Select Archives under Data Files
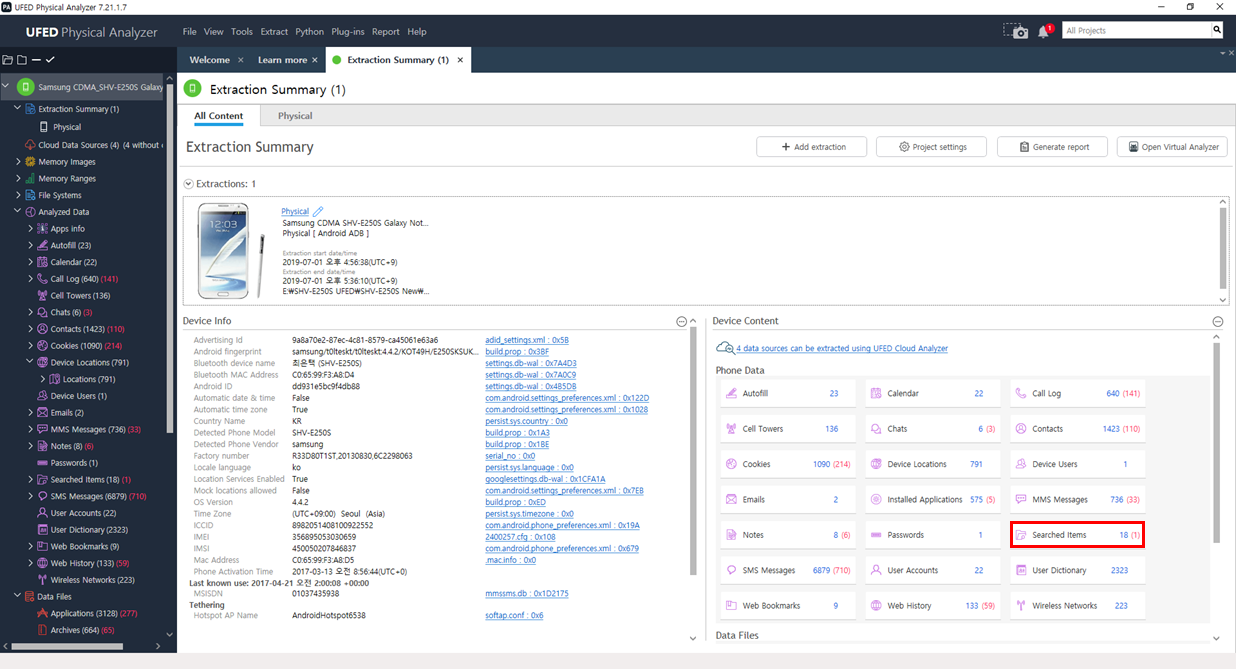Image resolution: width=1236 pixels, height=669 pixels. click(82, 630)
